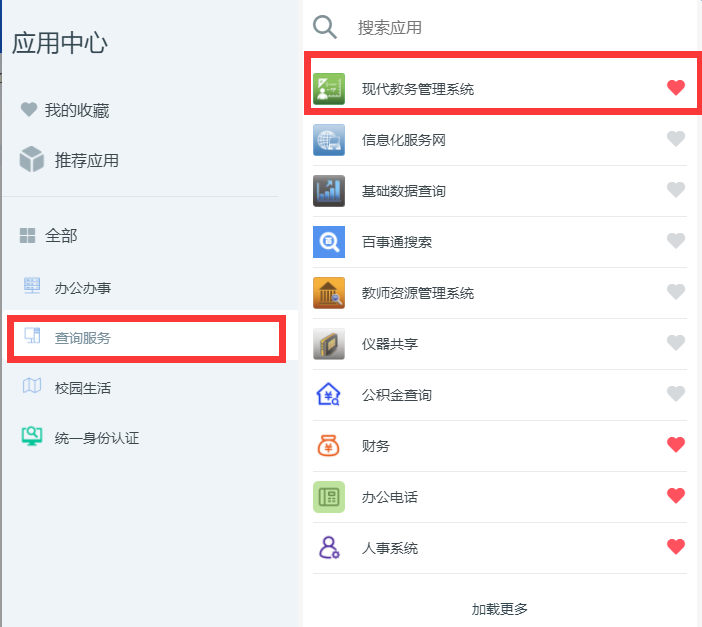Select 我的收藏 in the sidebar
702x627 pixels.
coord(65,110)
